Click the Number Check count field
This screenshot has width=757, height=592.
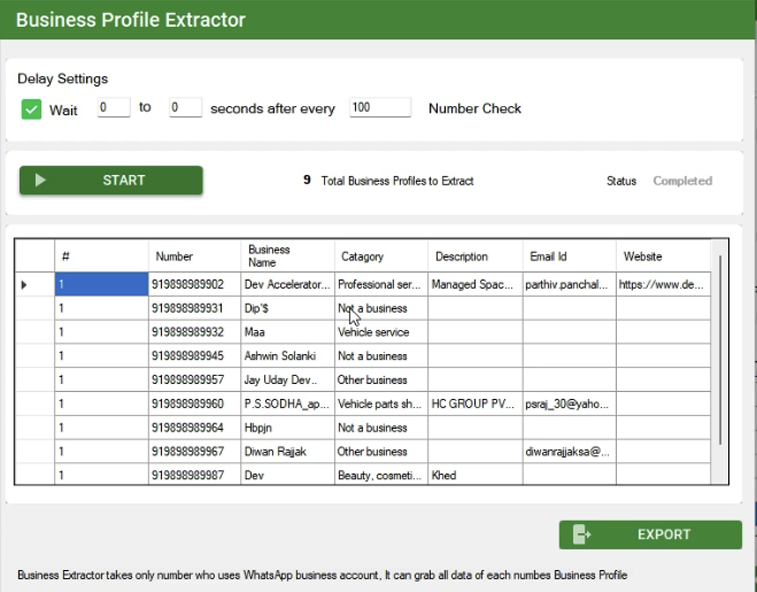click(x=380, y=108)
